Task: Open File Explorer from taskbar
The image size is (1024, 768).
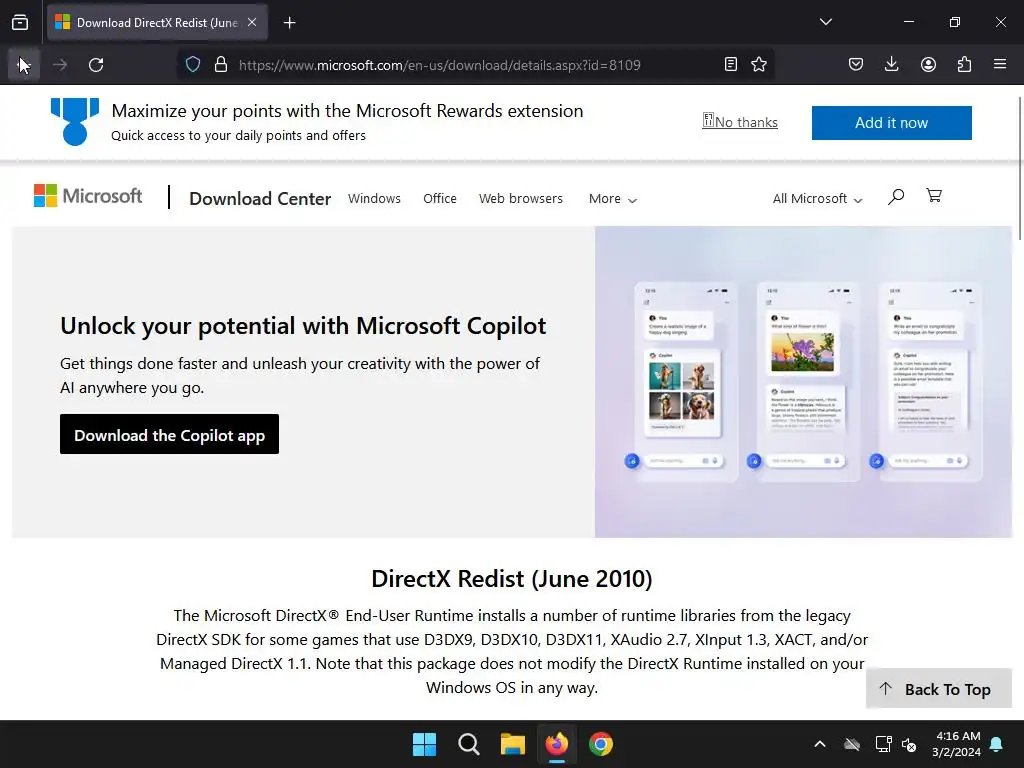Action: coord(513,744)
